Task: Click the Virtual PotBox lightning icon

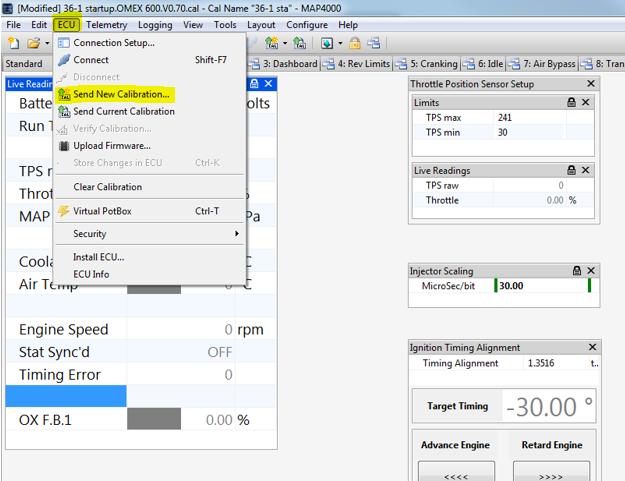Action: click(64, 211)
